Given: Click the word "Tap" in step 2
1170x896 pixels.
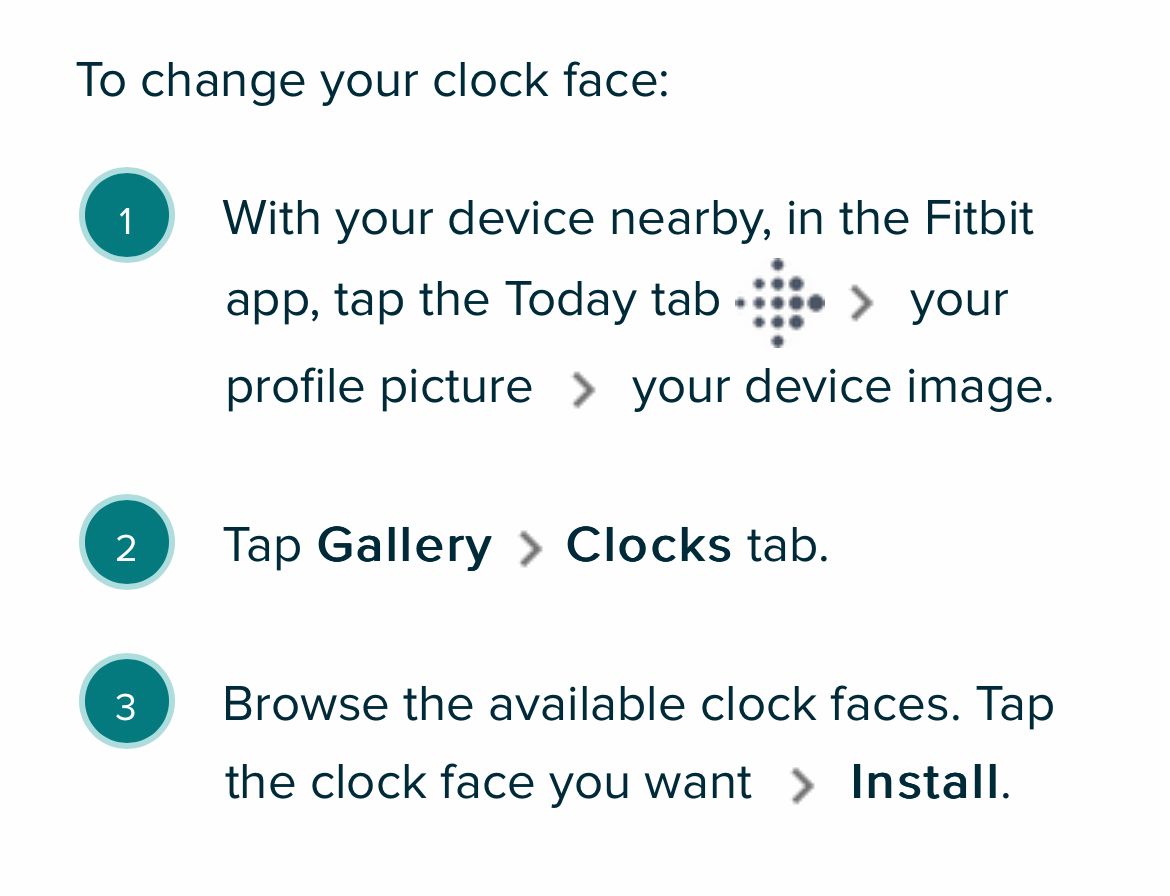Looking at the screenshot, I should (x=261, y=547).
